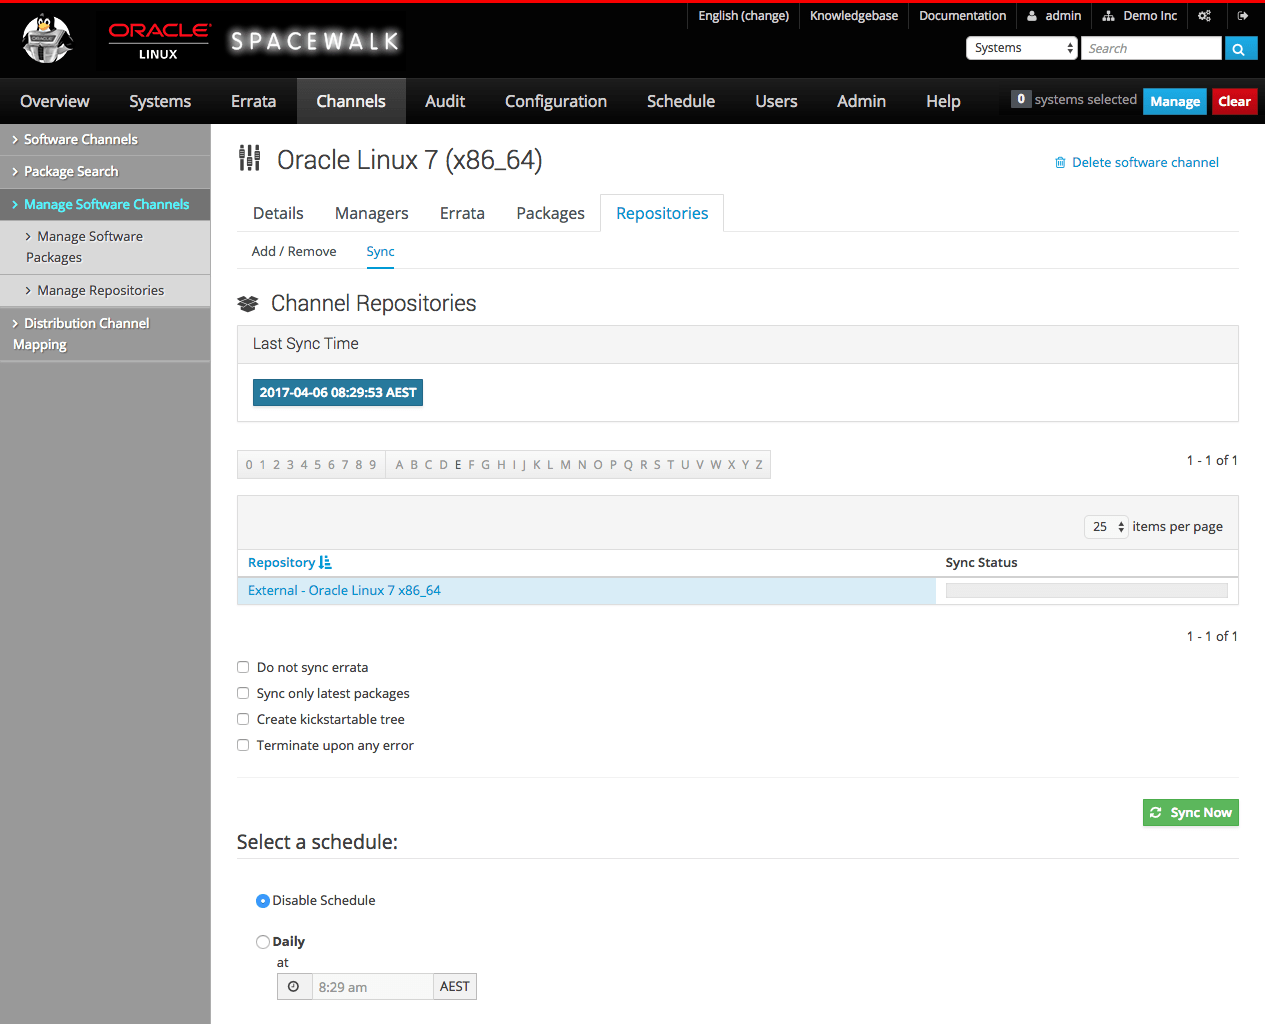Enable Sync only latest packages

tap(243, 693)
